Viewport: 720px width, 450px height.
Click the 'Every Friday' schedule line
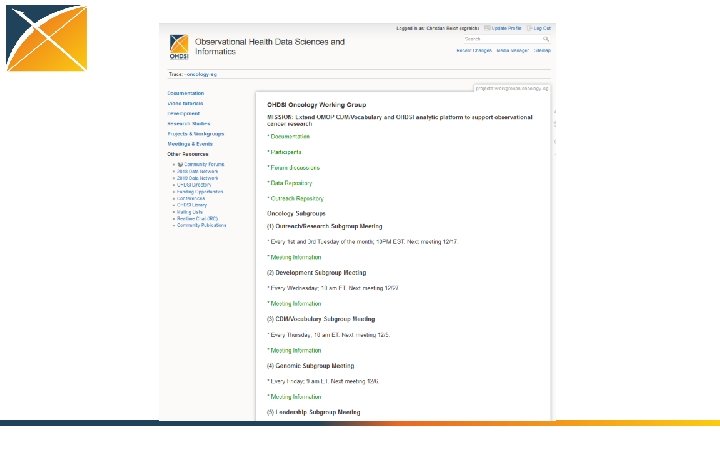tap(323, 382)
